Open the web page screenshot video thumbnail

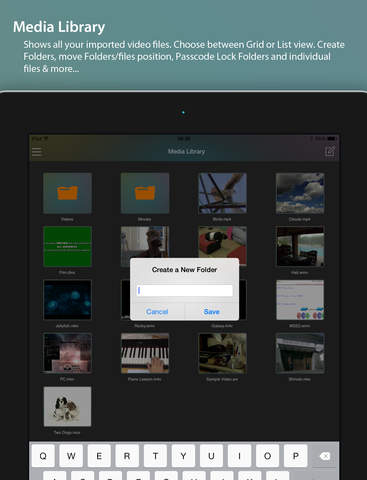coord(300,300)
